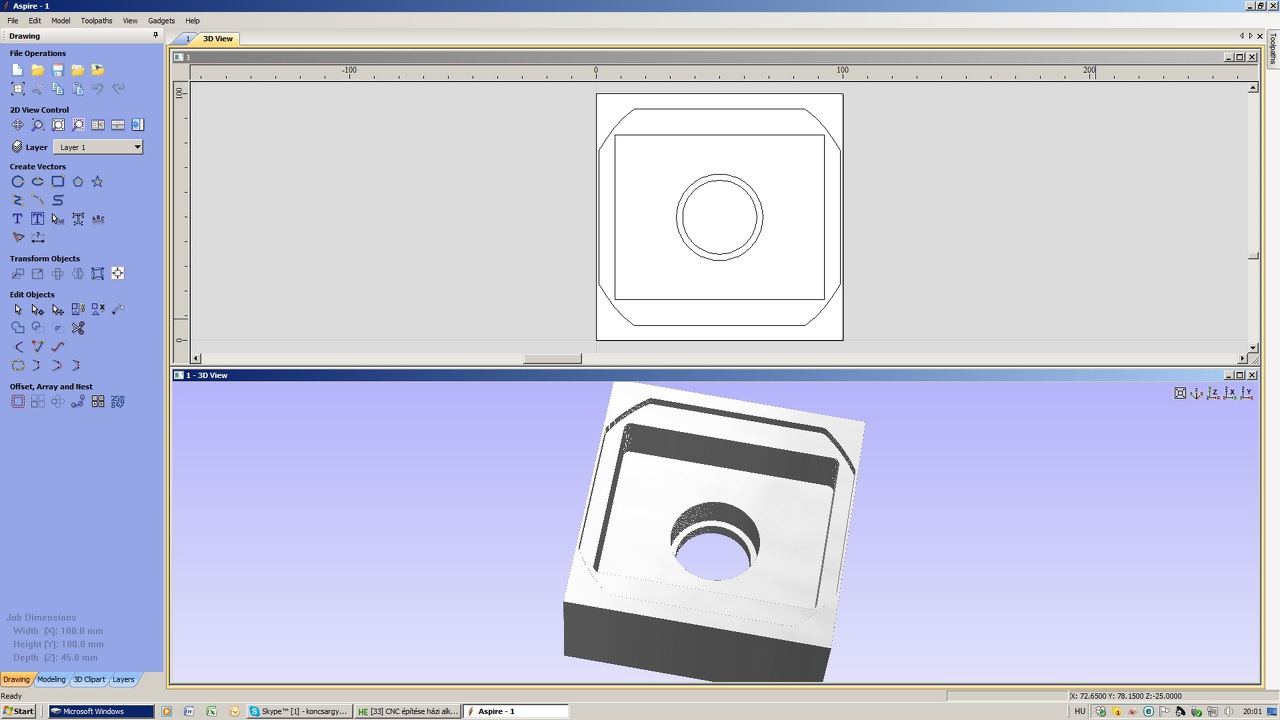Viewport: 1280px width, 720px height.
Task: Weld selected vectors together
Action: 17,328
